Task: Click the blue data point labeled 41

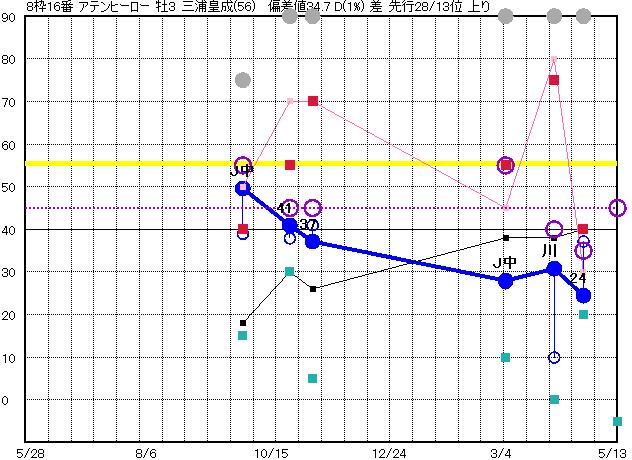Action: [290, 226]
